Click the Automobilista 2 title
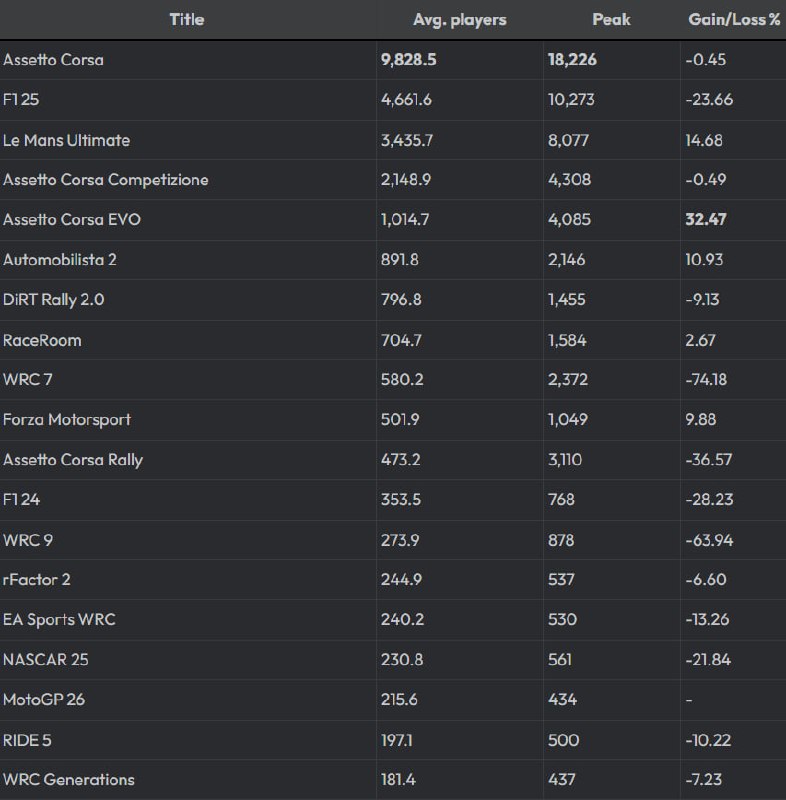Viewport: 786px width, 800px height. (x=60, y=260)
